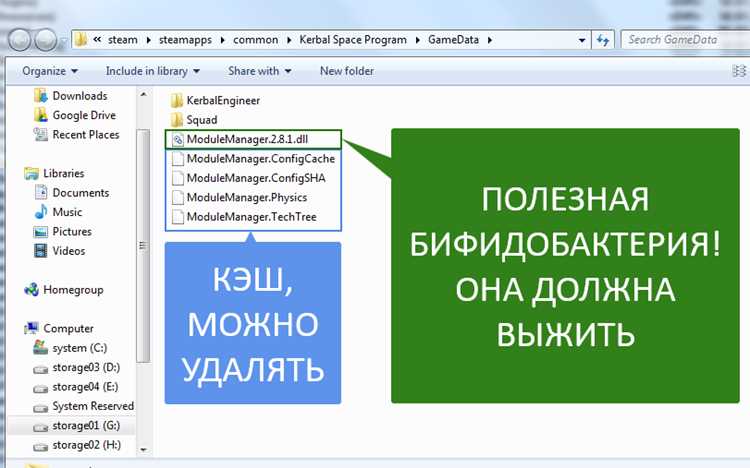The height and width of the screenshot is (468, 750).
Task: Expand the arrow after steamapps breadcrumb
Action: tap(222, 40)
